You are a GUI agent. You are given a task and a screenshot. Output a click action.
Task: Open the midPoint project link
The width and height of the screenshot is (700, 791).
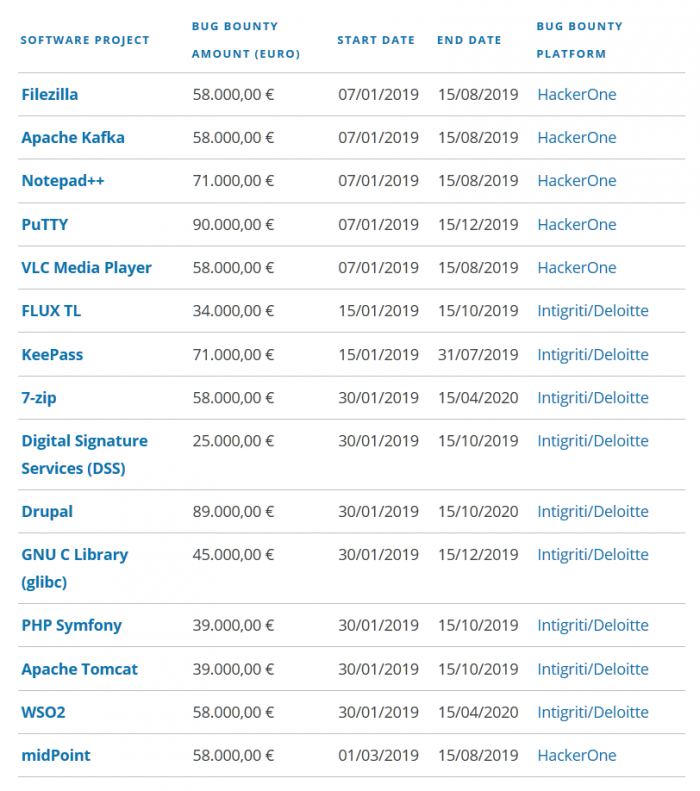[x=55, y=756]
